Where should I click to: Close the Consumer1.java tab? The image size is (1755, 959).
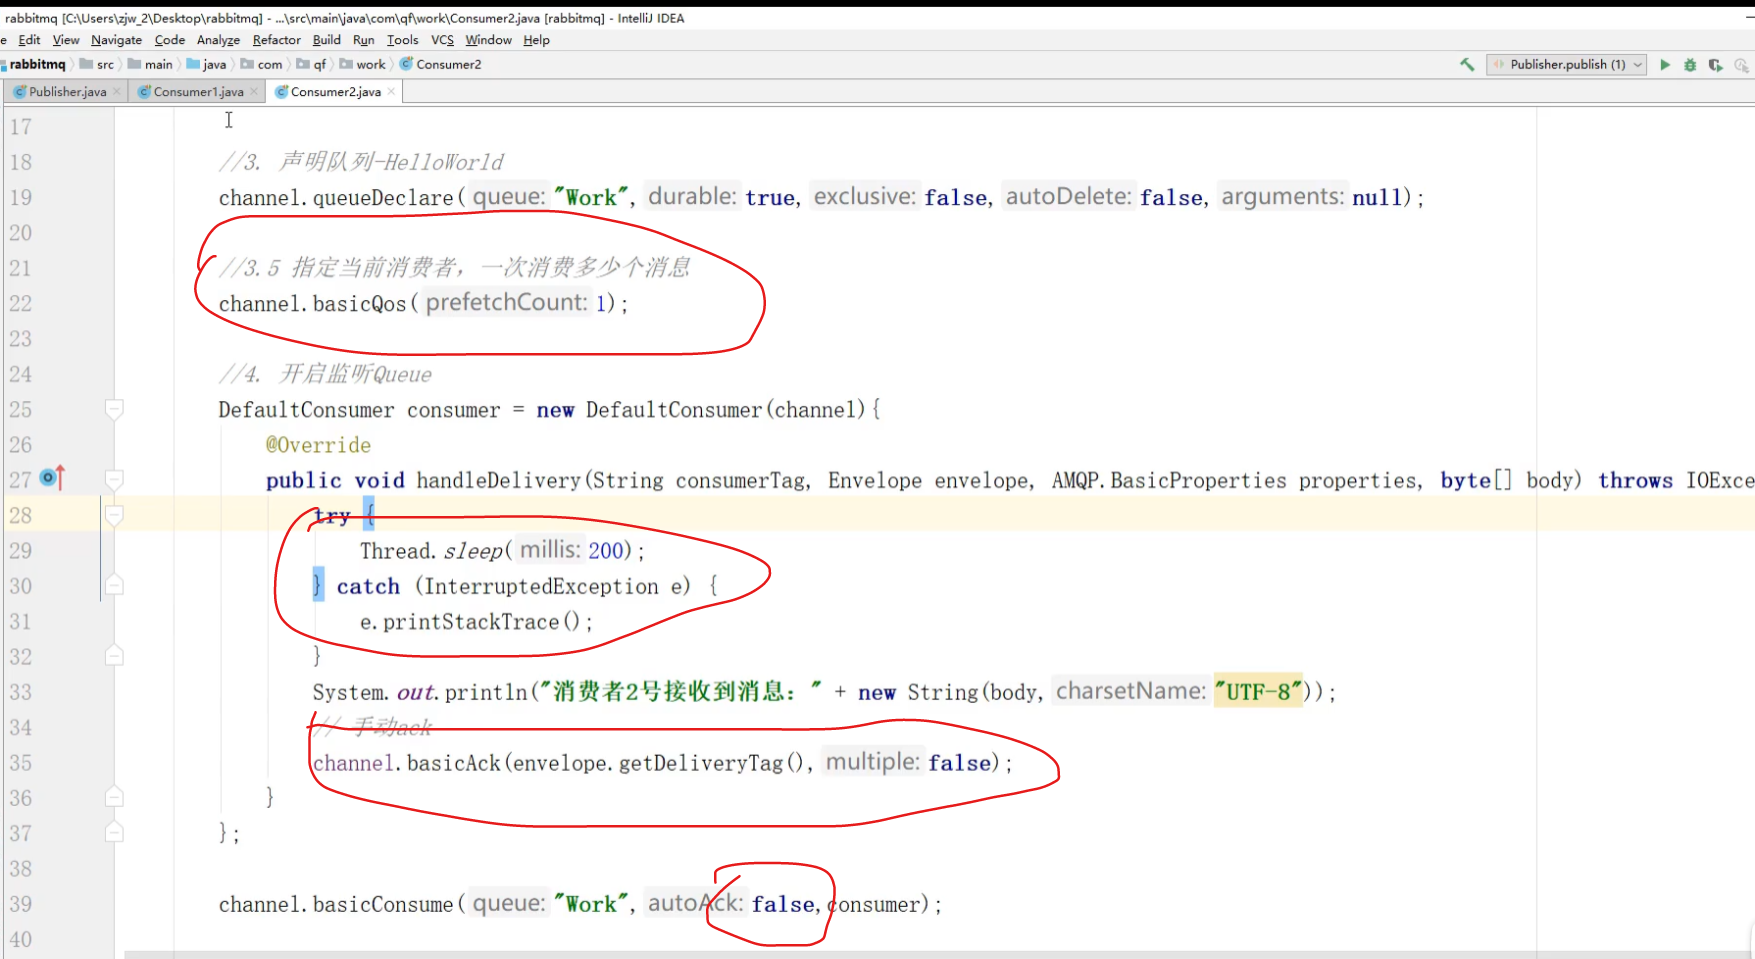coord(254,91)
